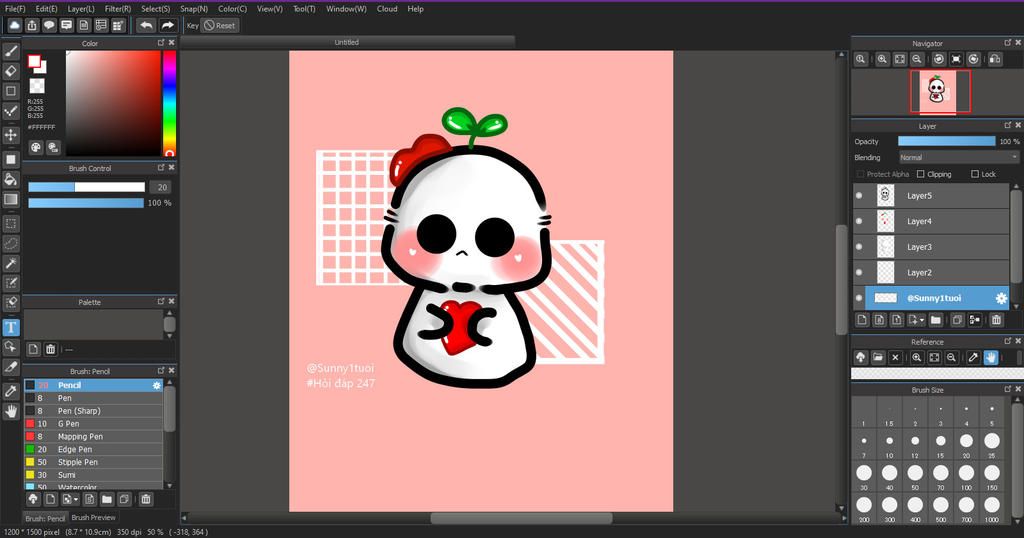This screenshot has width=1024, height=538.
Task: Undock the Layer panel
Action: tap(1007, 125)
